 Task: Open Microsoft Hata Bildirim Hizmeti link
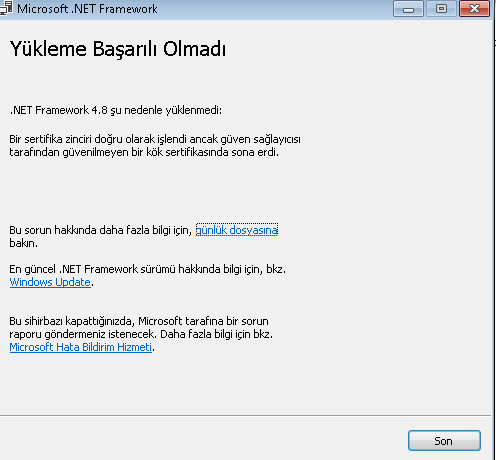(x=81, y=347)
